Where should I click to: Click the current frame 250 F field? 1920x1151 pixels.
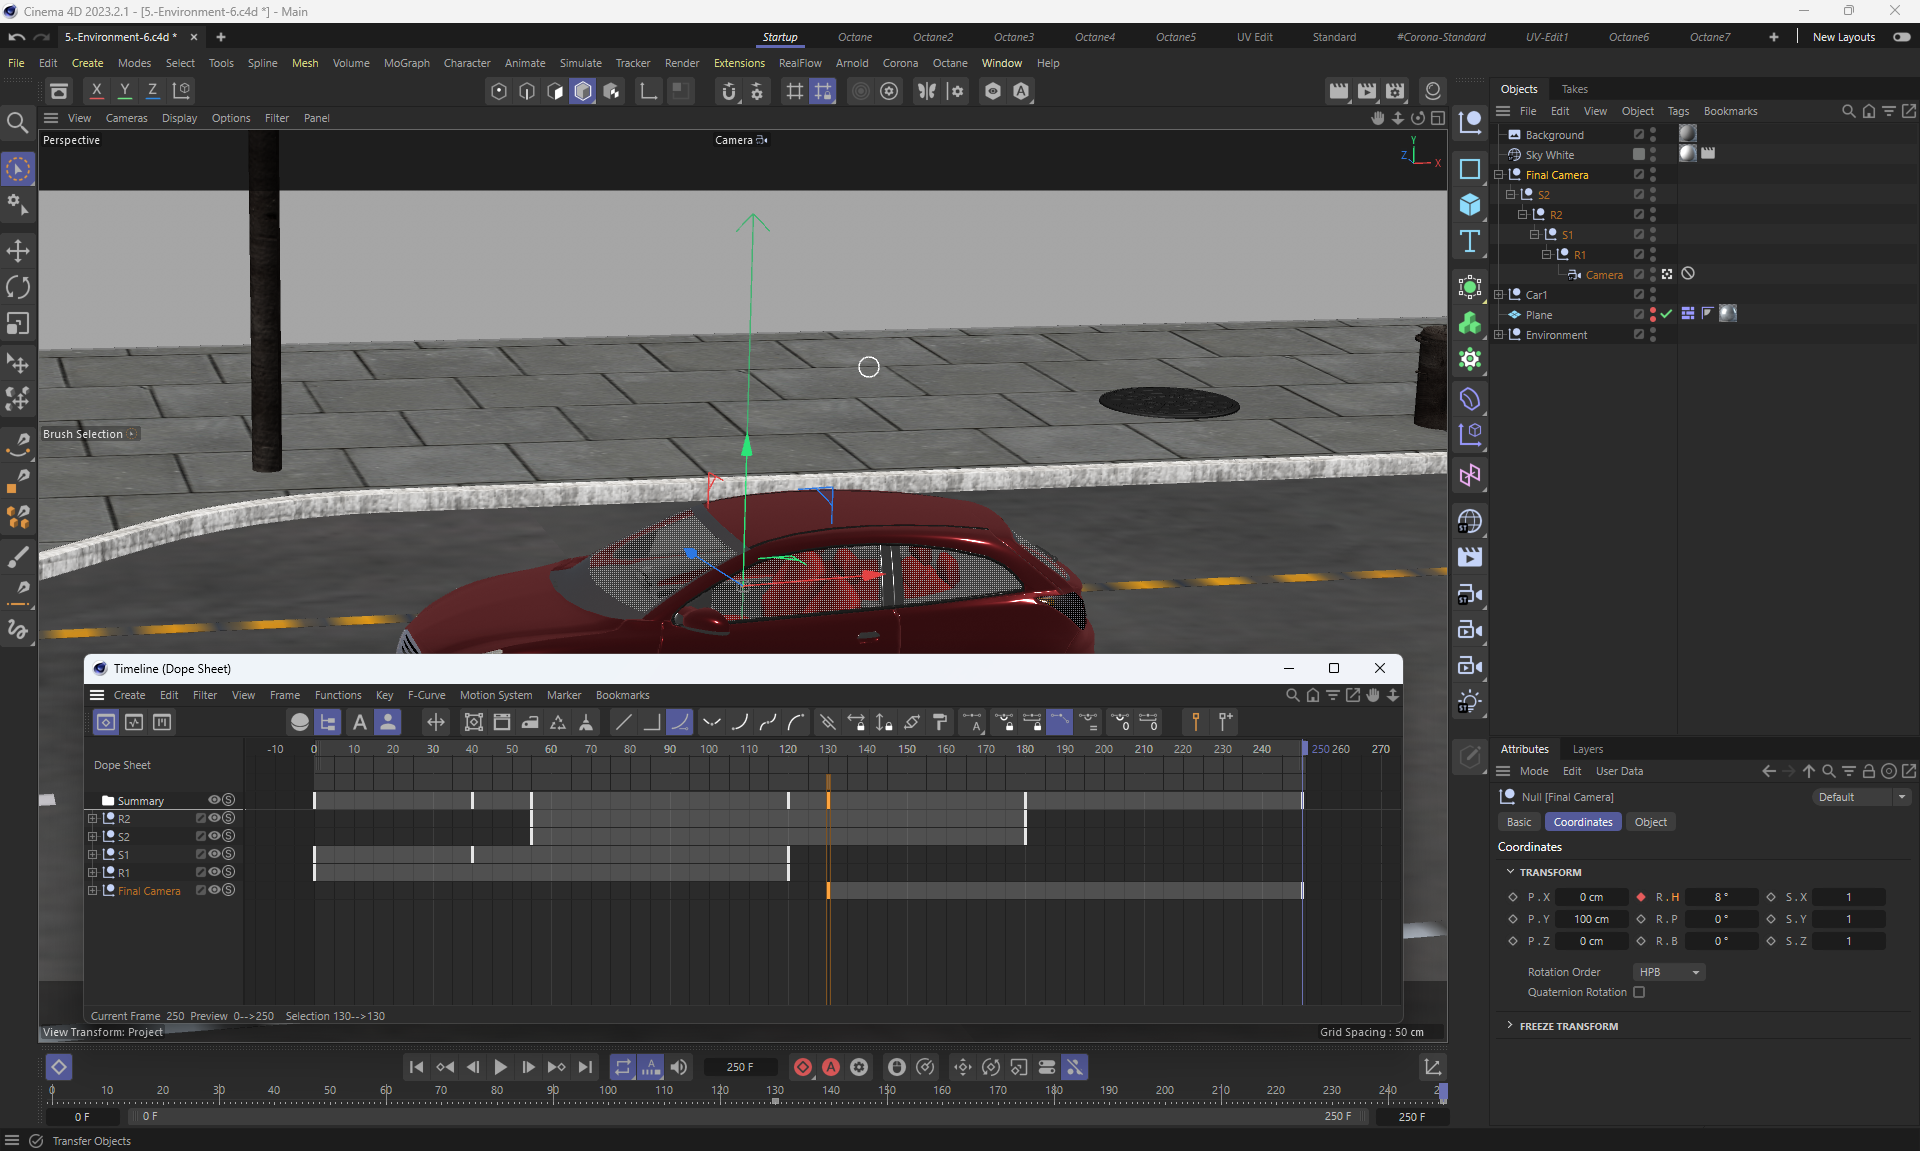tap(740, 1067)
